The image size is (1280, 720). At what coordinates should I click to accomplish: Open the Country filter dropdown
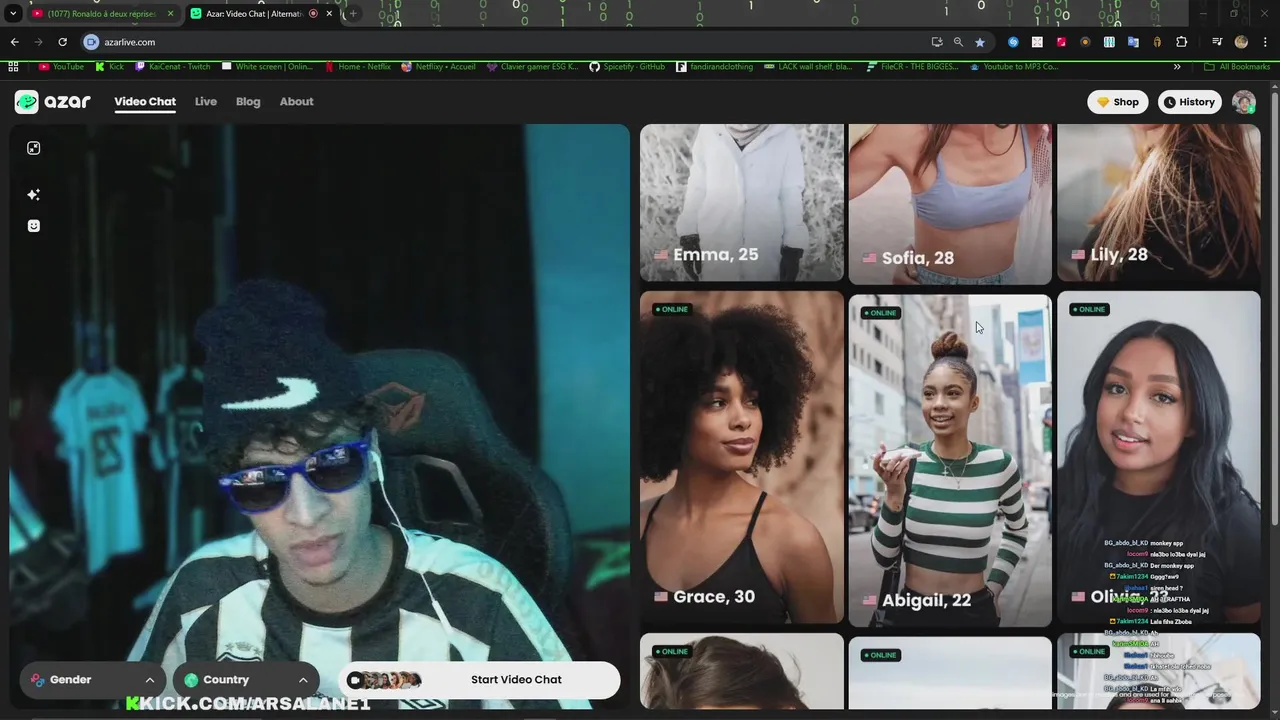point(246,680)
